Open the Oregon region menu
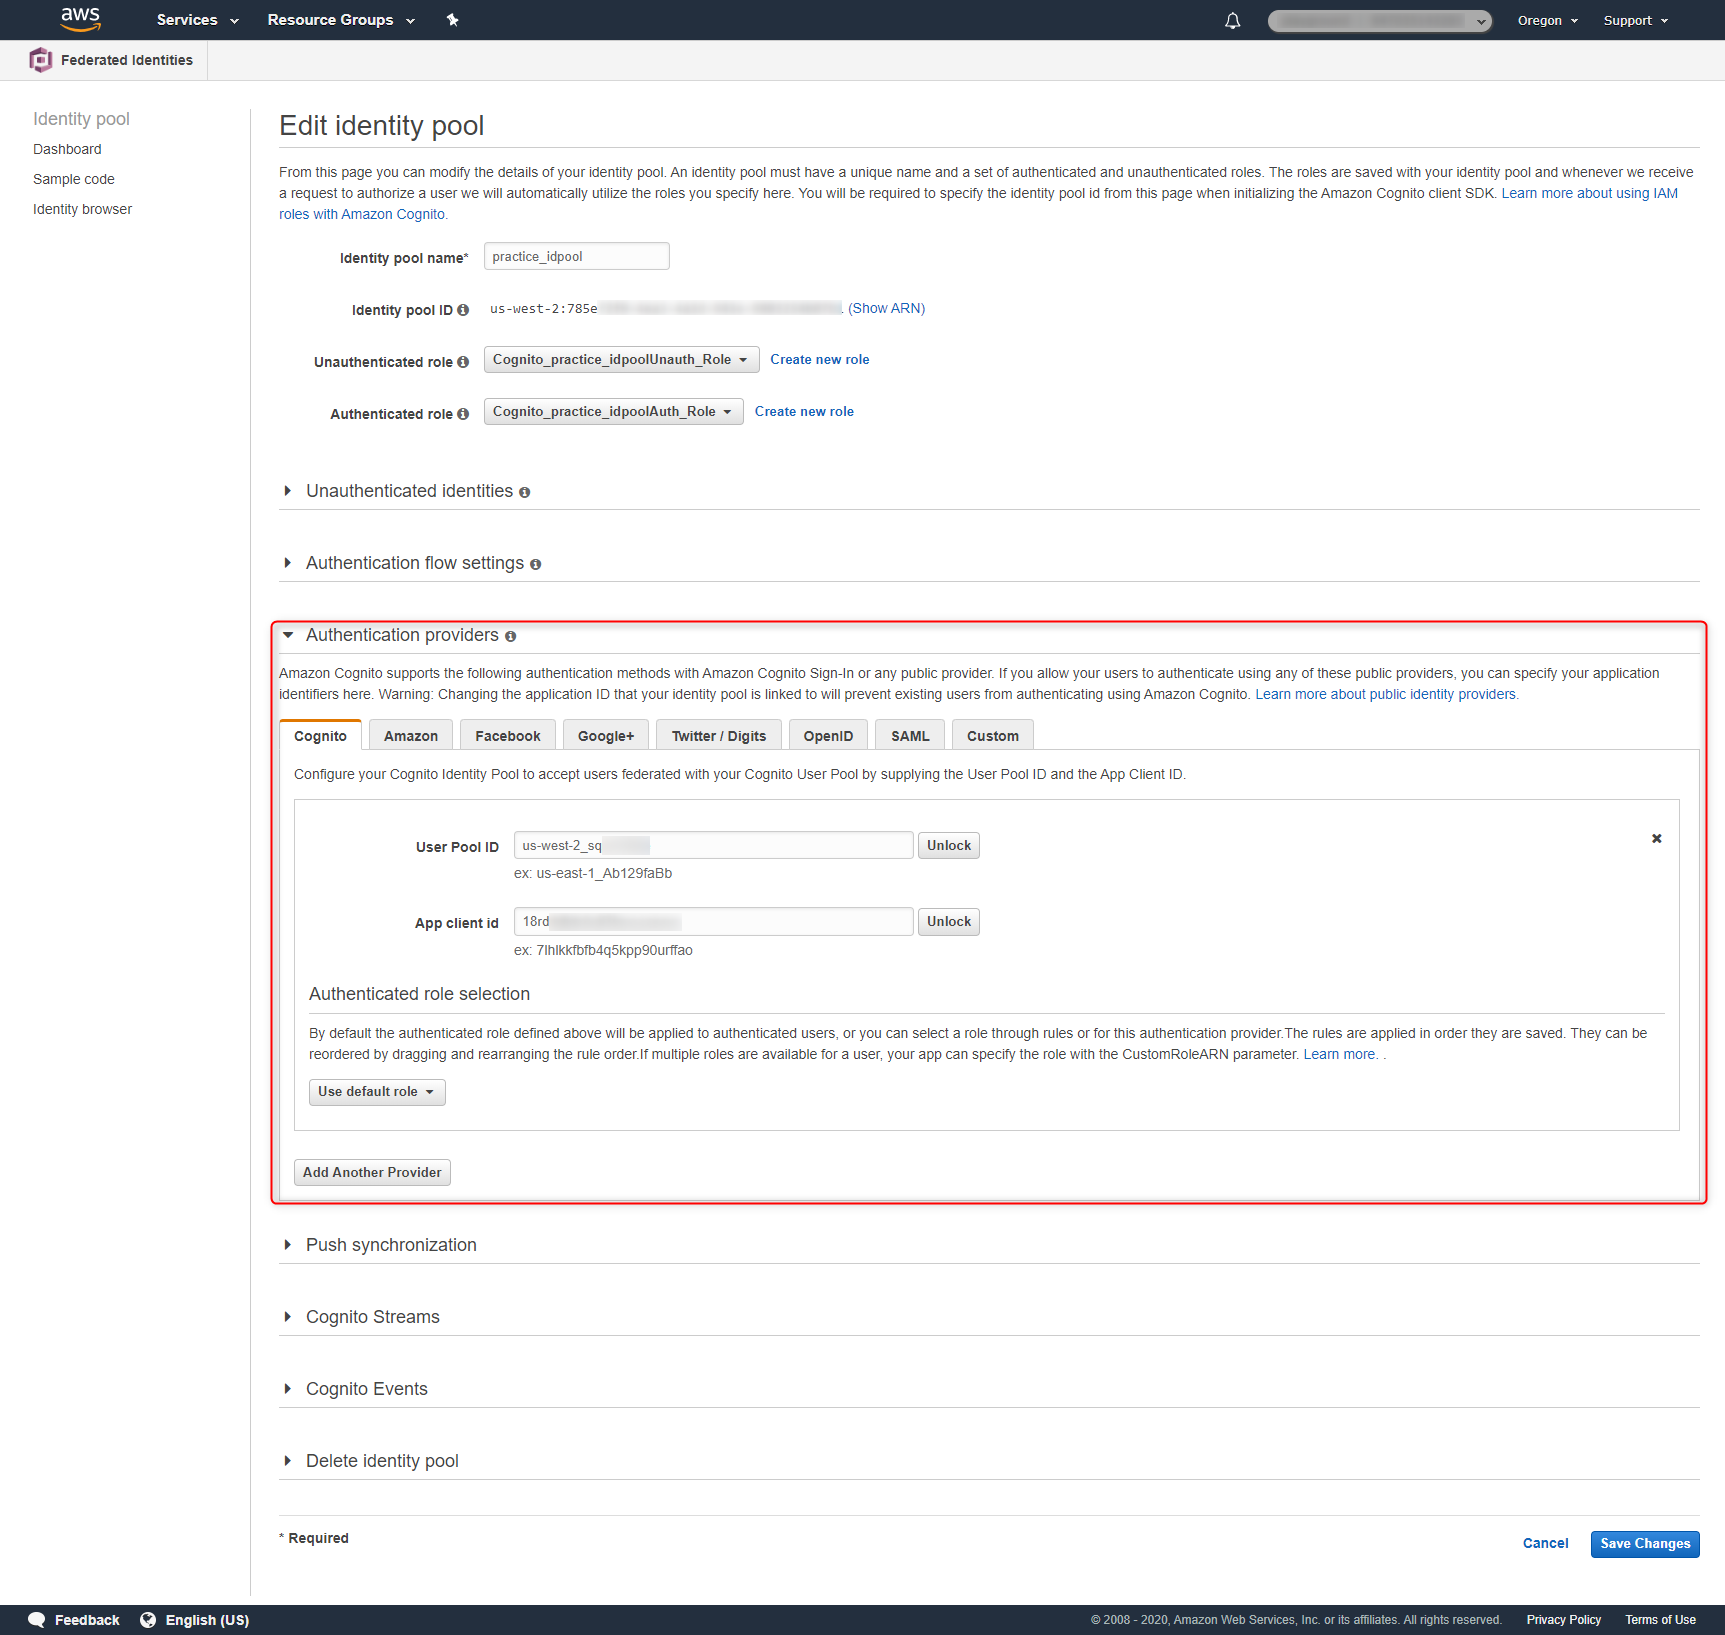This screenshot has height=1635, width=1725. [x=1547, y=20]
